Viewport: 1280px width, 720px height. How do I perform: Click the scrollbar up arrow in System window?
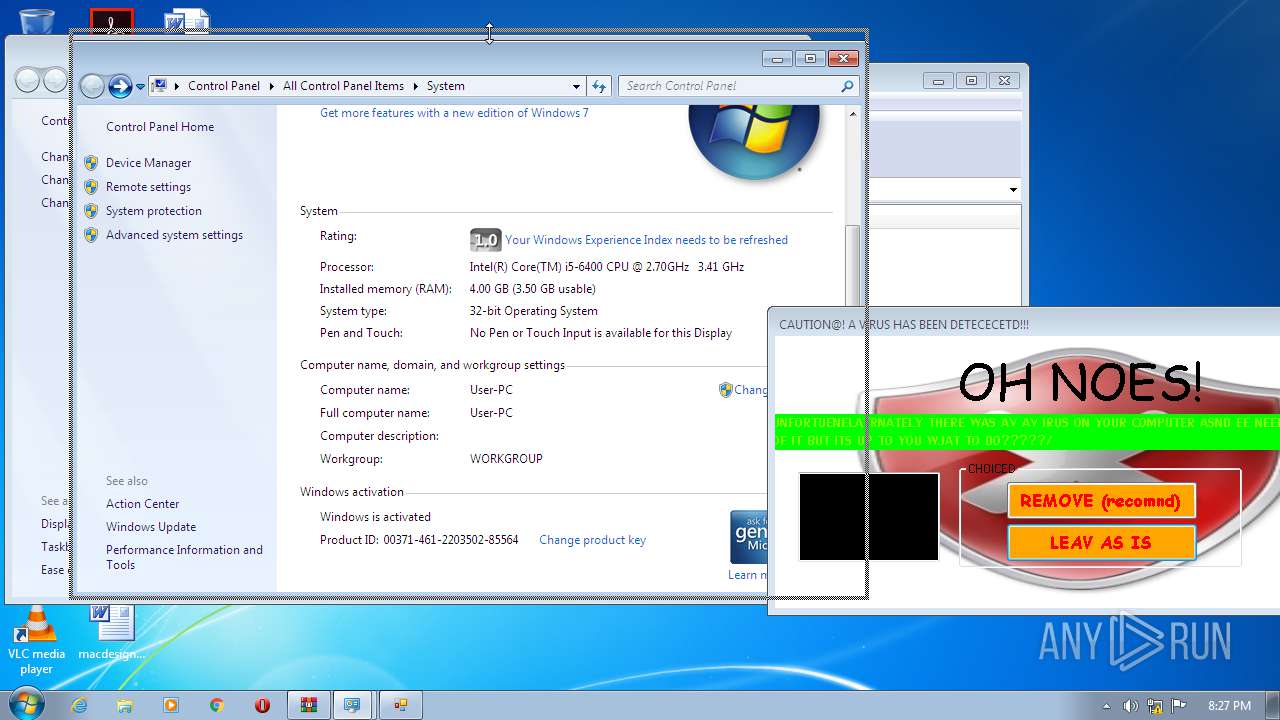pyautogui.click(x=852, y=114)
